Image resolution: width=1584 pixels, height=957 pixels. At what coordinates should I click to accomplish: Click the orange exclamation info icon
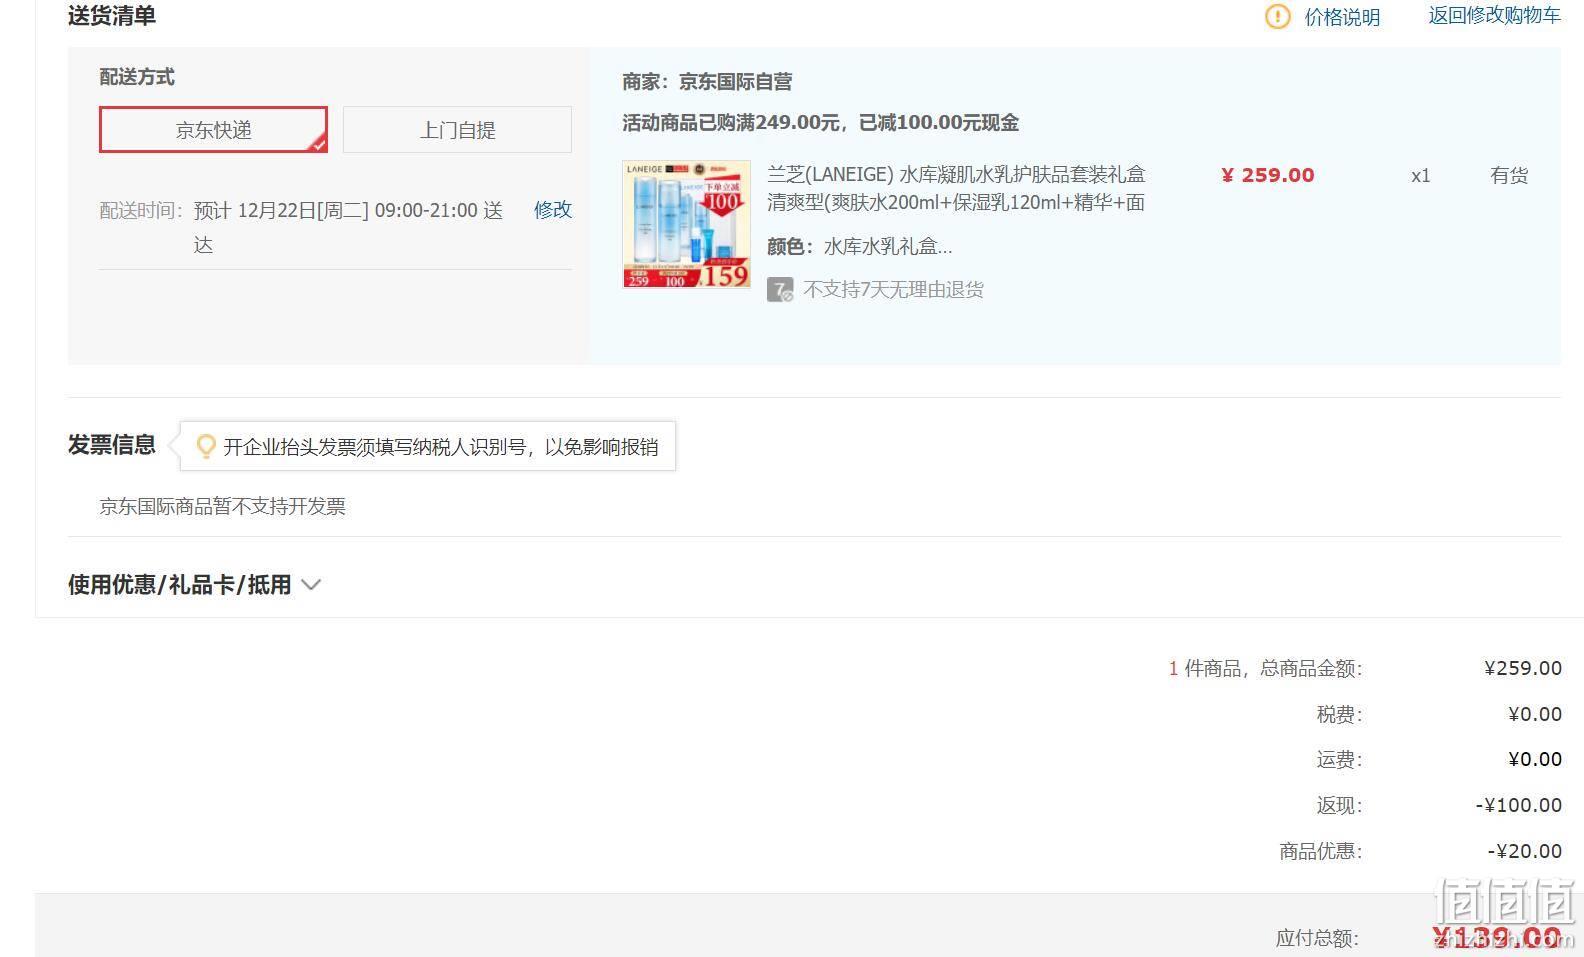[1277, 17]
